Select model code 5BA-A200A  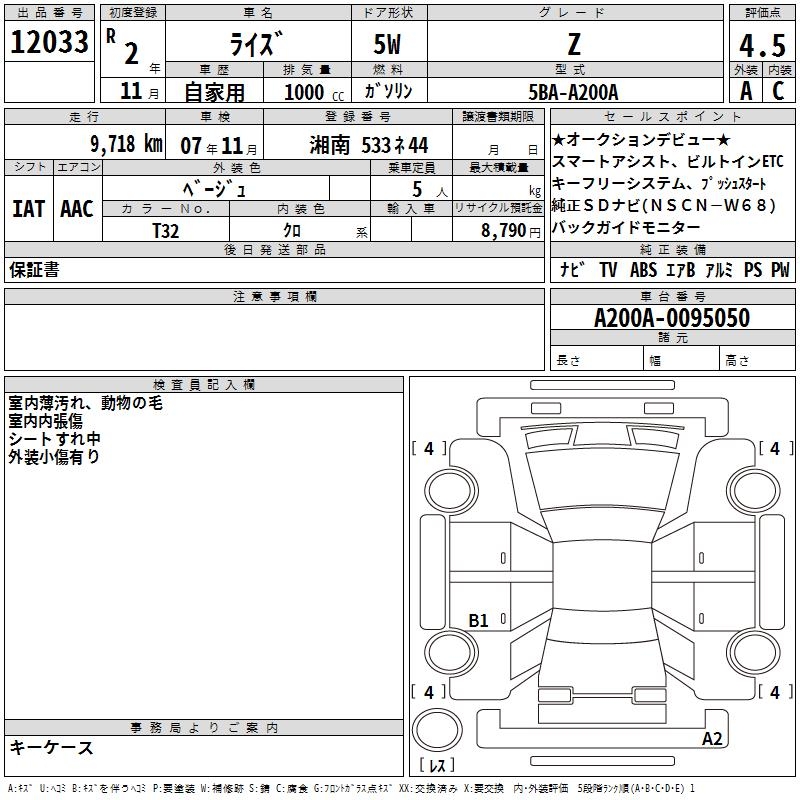click(x=573, y=92)
